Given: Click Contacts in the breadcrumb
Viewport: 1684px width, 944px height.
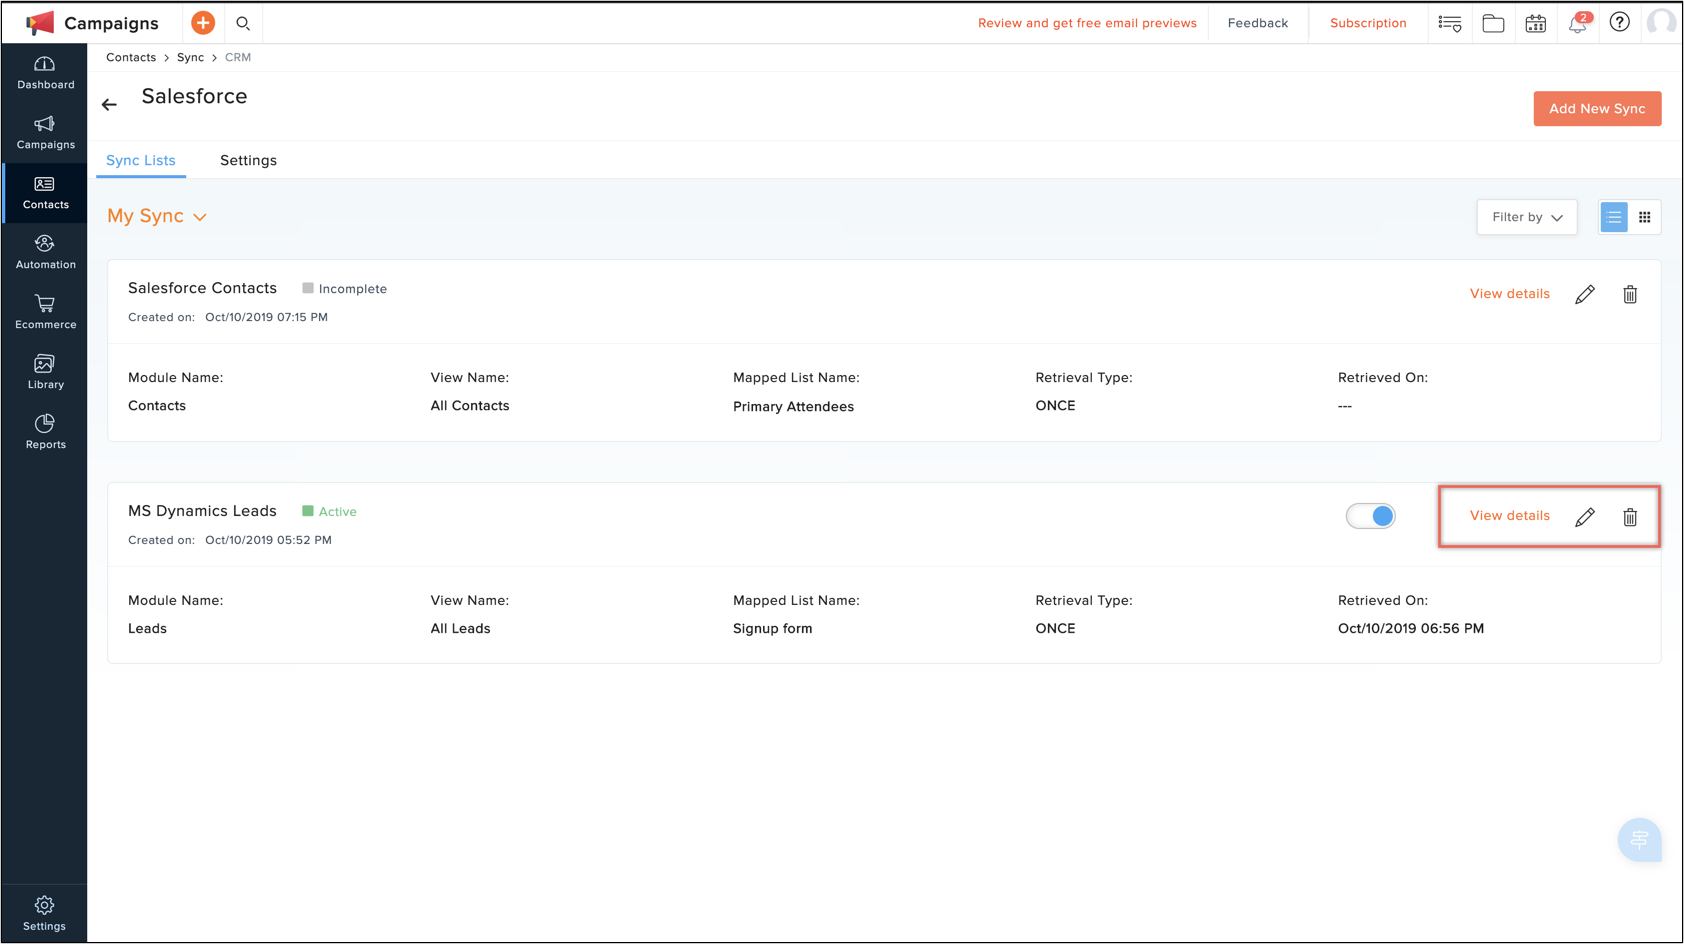Looking at the screenshot, I should [131, 57].
